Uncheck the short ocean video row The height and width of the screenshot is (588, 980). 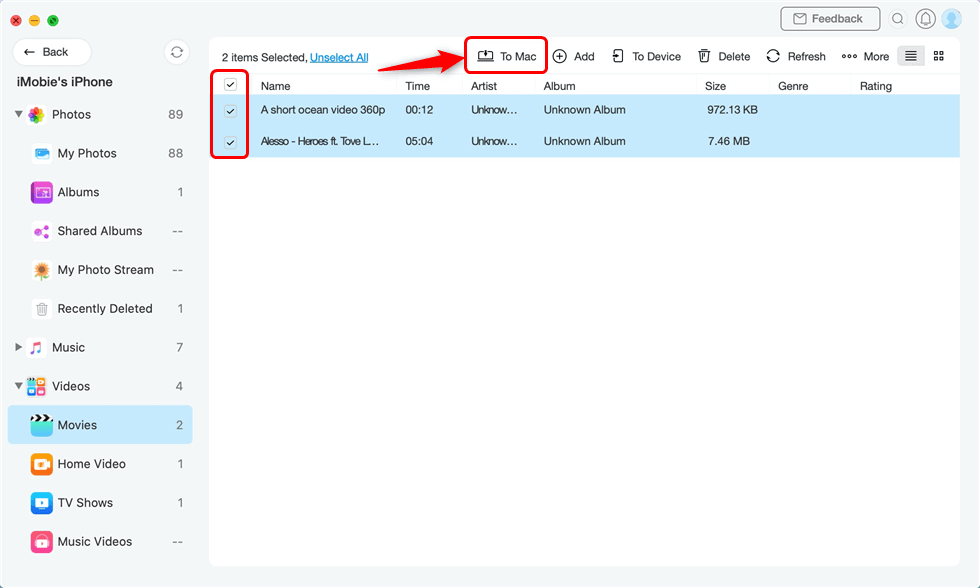coord(231,111)
